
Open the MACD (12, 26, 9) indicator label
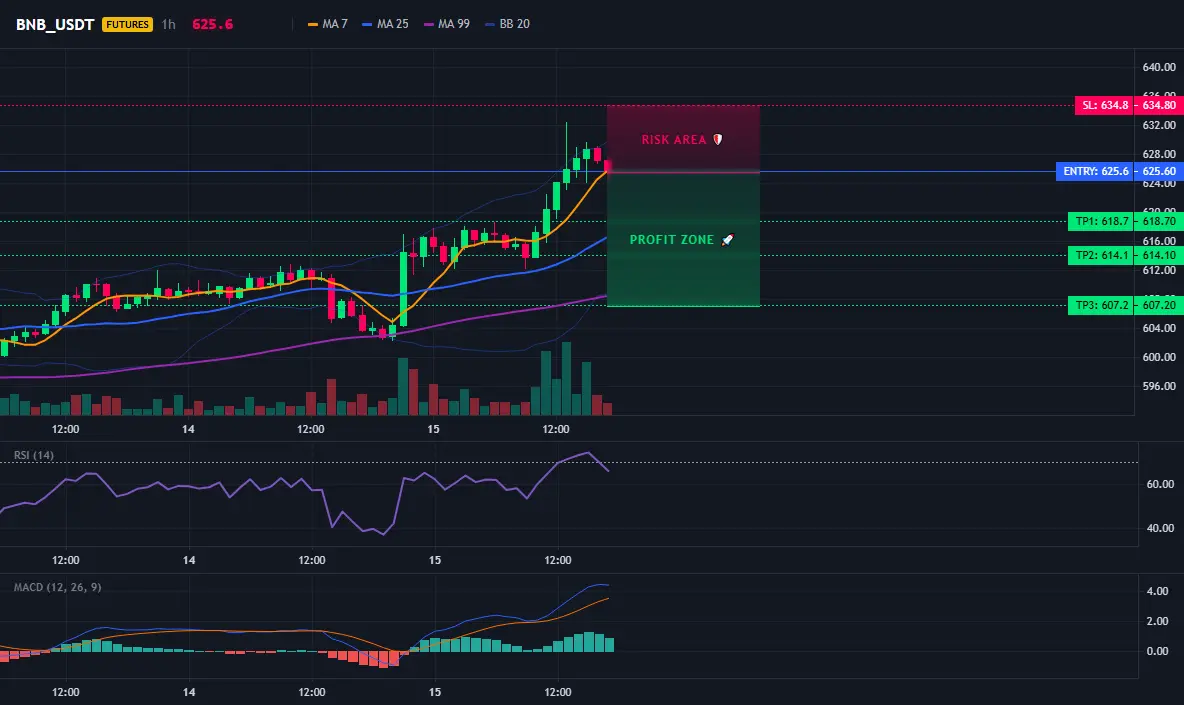pyautogui.click(x=57, y=587)
